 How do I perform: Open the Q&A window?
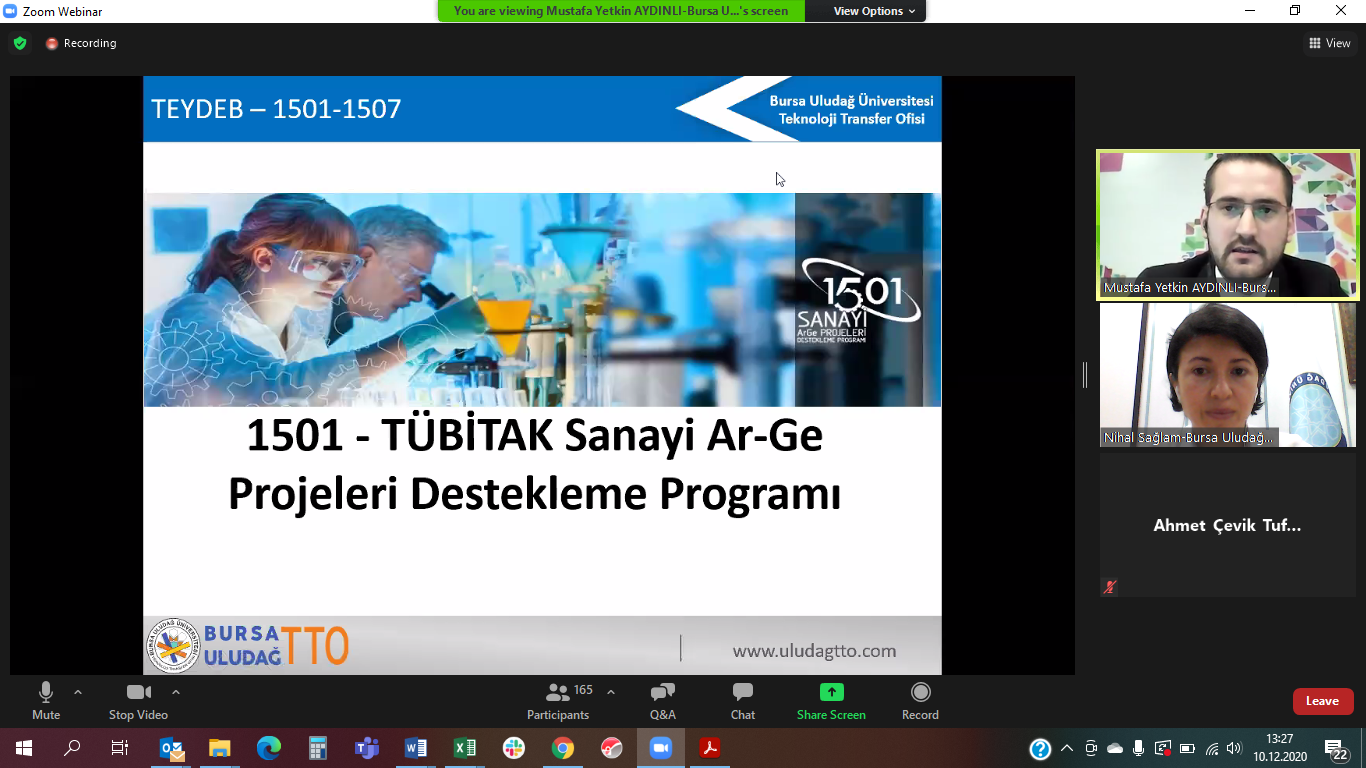pyautogui.click(x=663, y=700)
